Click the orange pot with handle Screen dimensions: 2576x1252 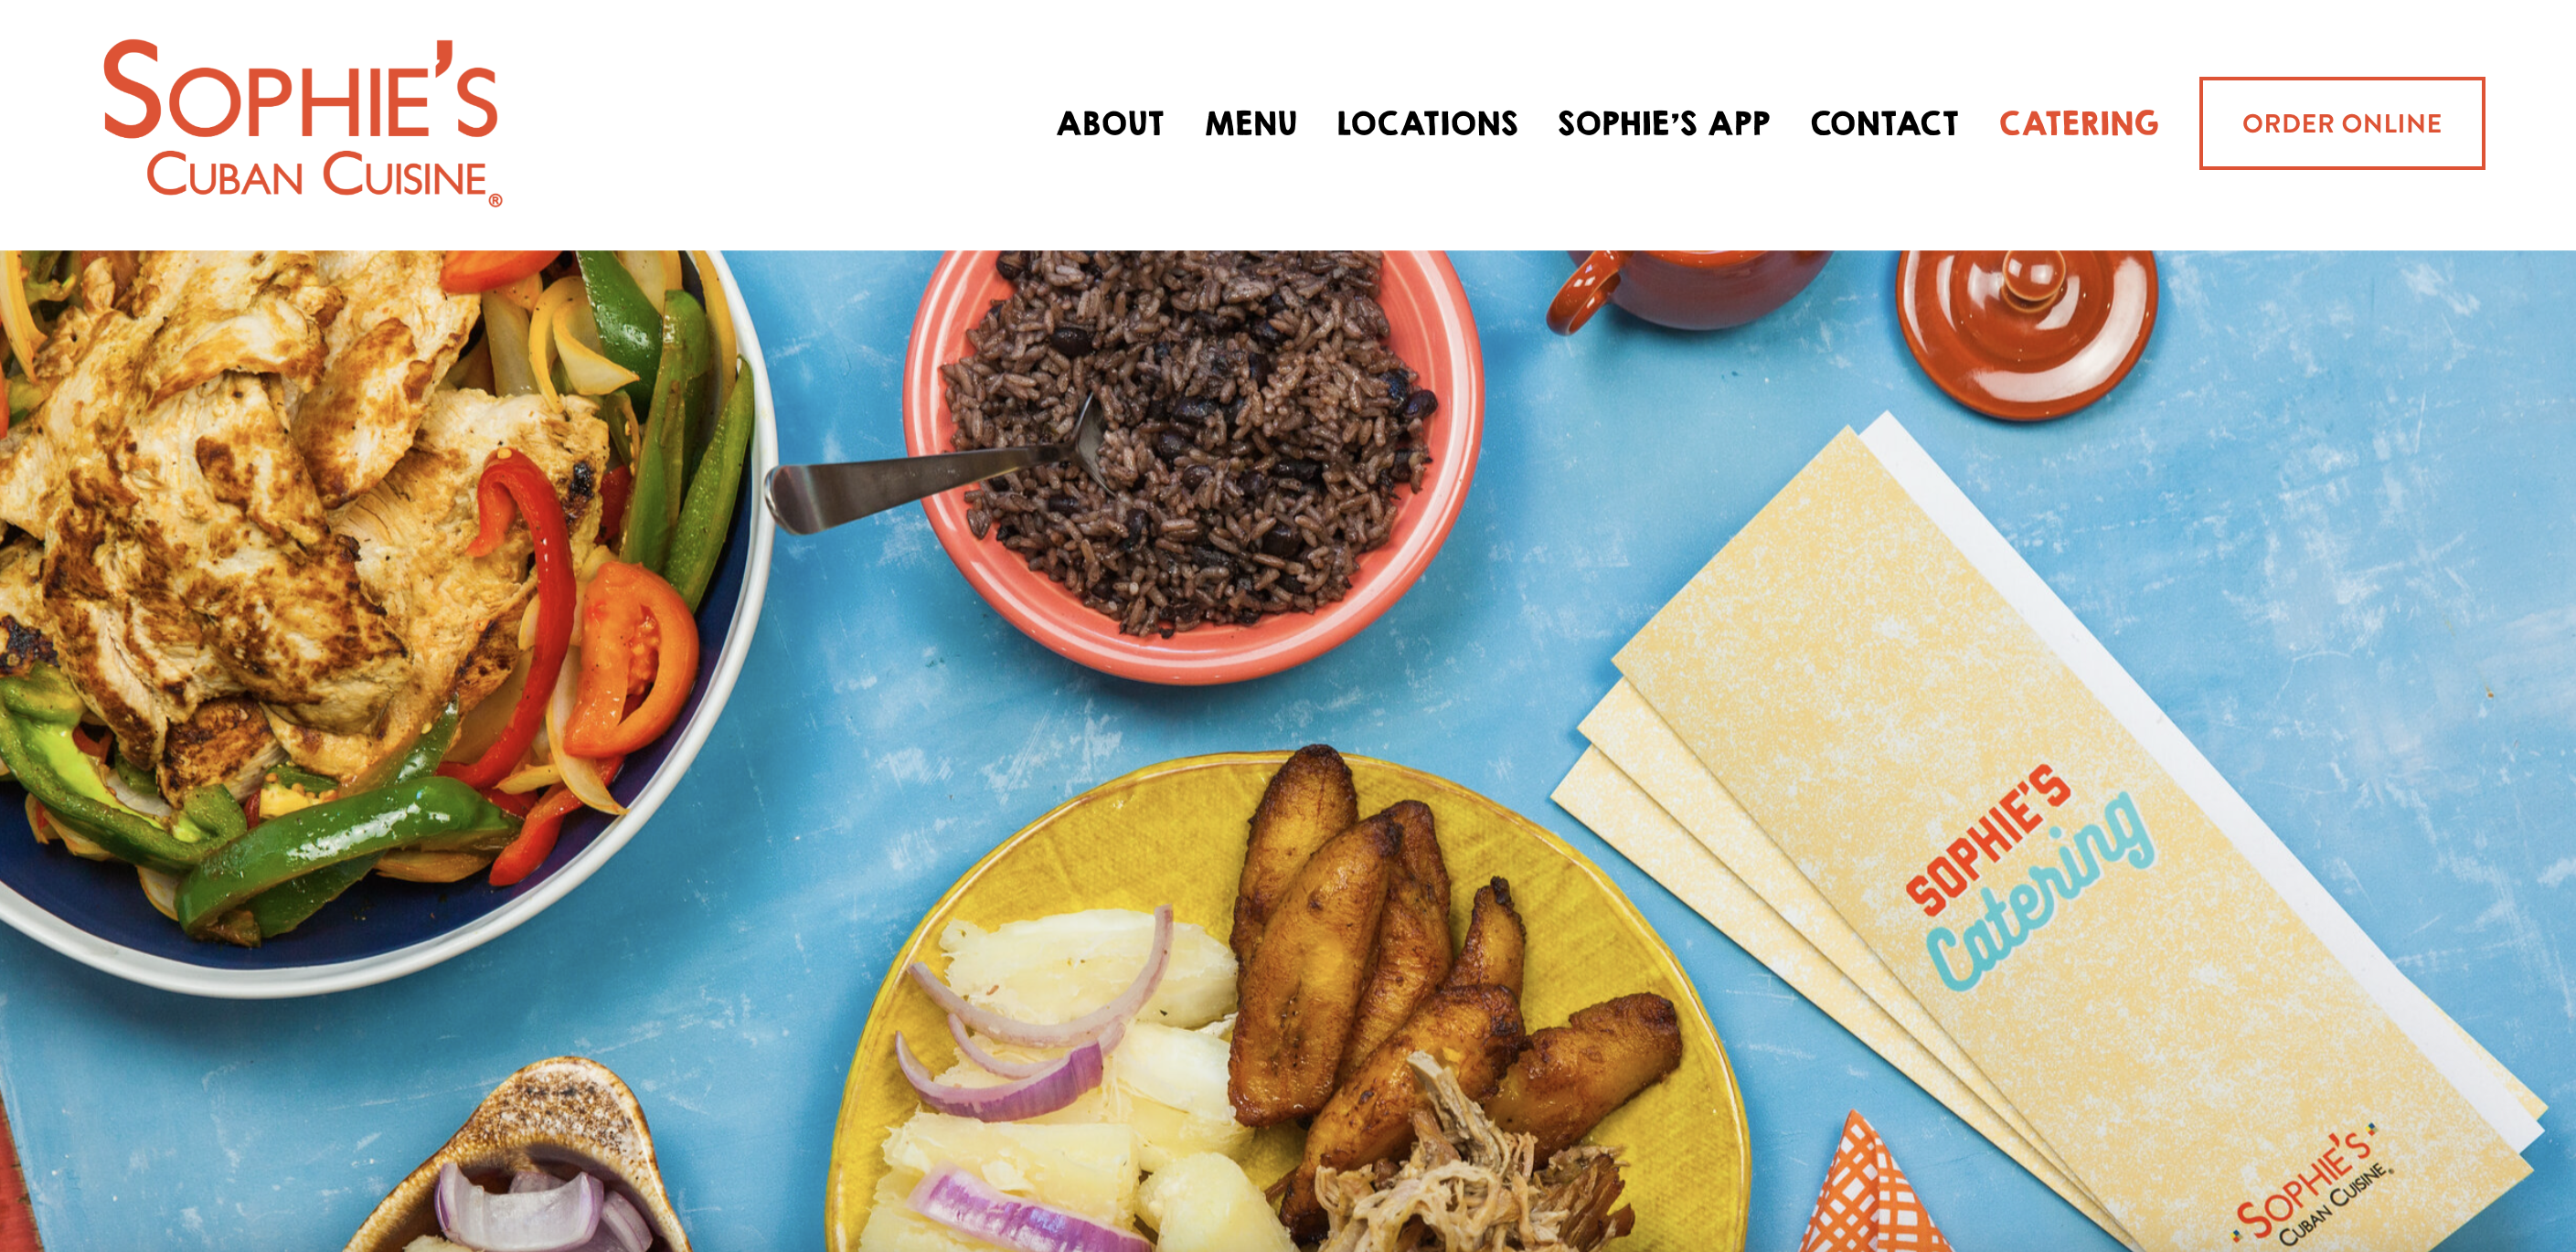(1690, 288)
